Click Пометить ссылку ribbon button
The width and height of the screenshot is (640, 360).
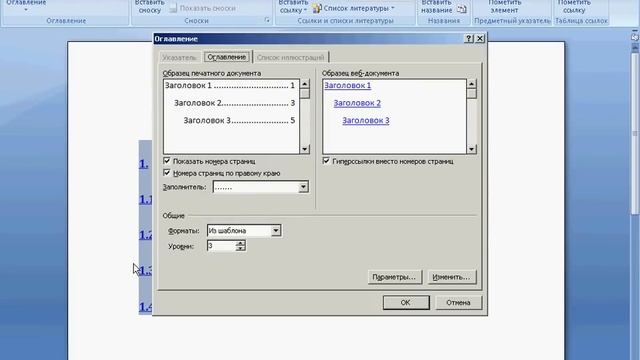coord(574,7)
